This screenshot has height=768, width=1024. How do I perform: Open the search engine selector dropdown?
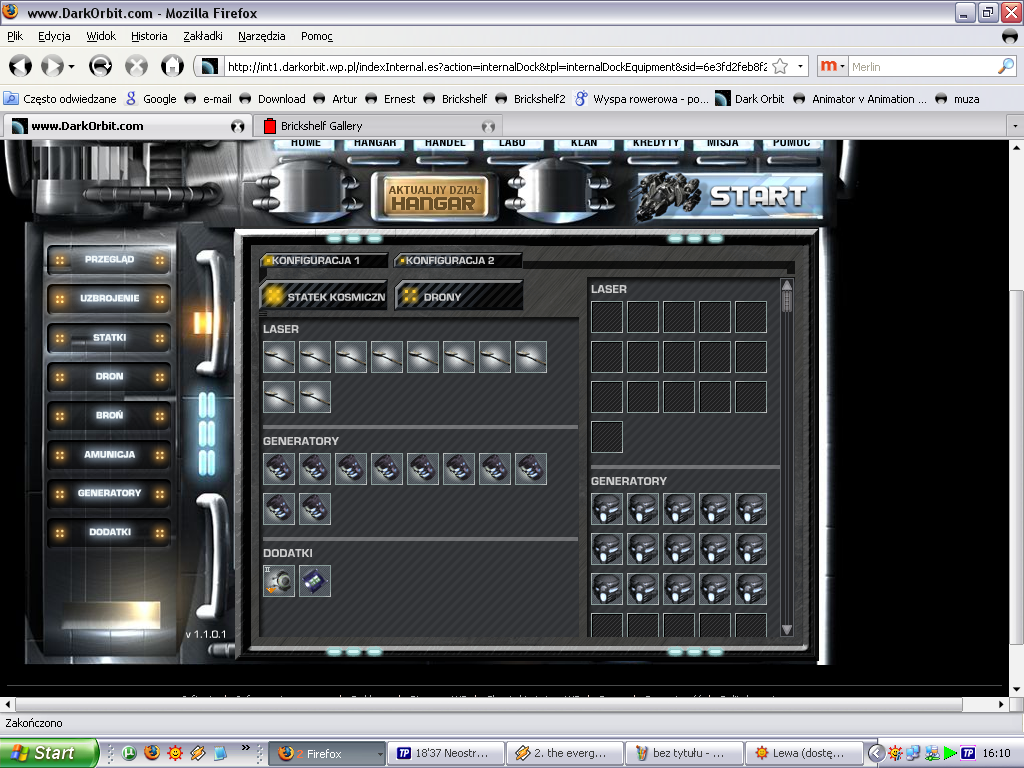coord(834,66)
